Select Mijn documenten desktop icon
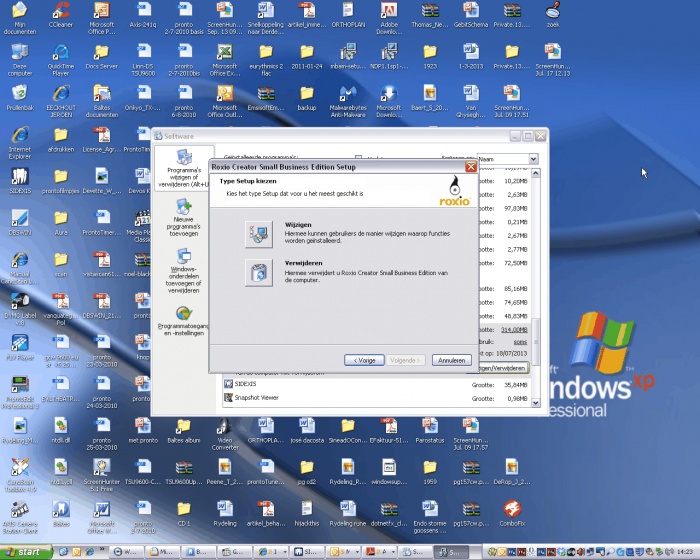 pyautogui.click(x=20, y=18)
